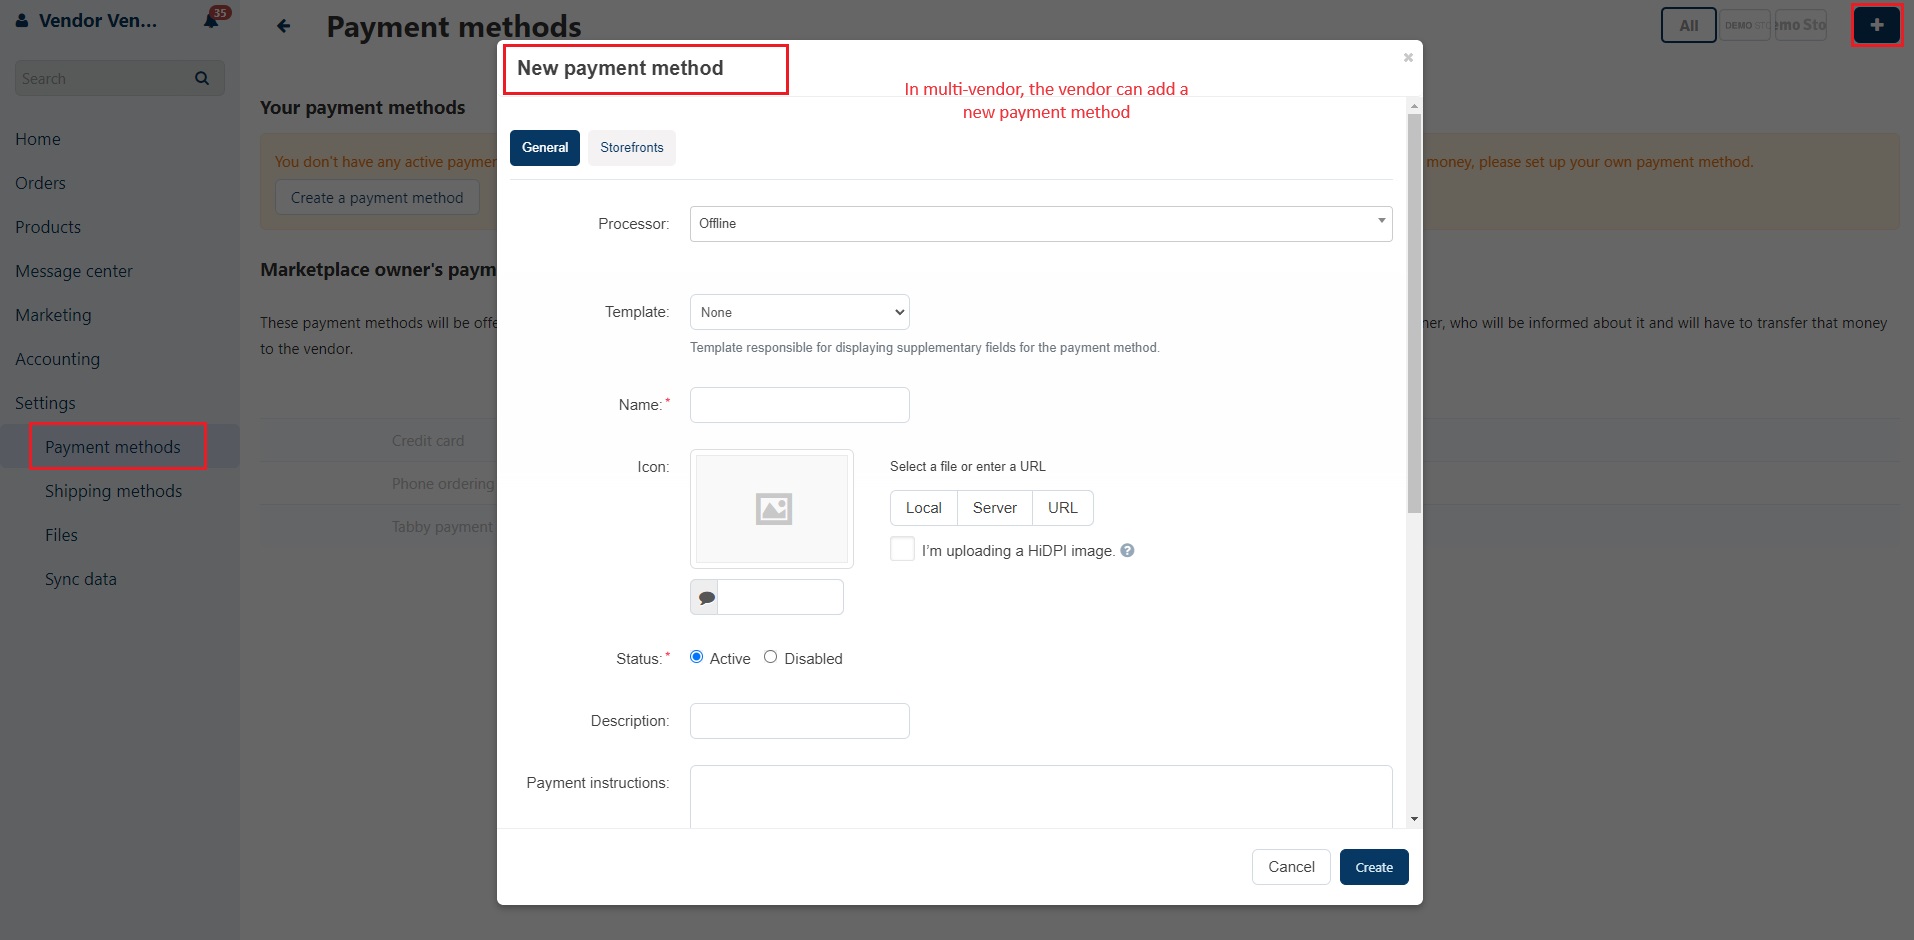Choose Server file upload option
This screenshot has width=1914, height=940.
pyautogui.click(x=995, y=508)
